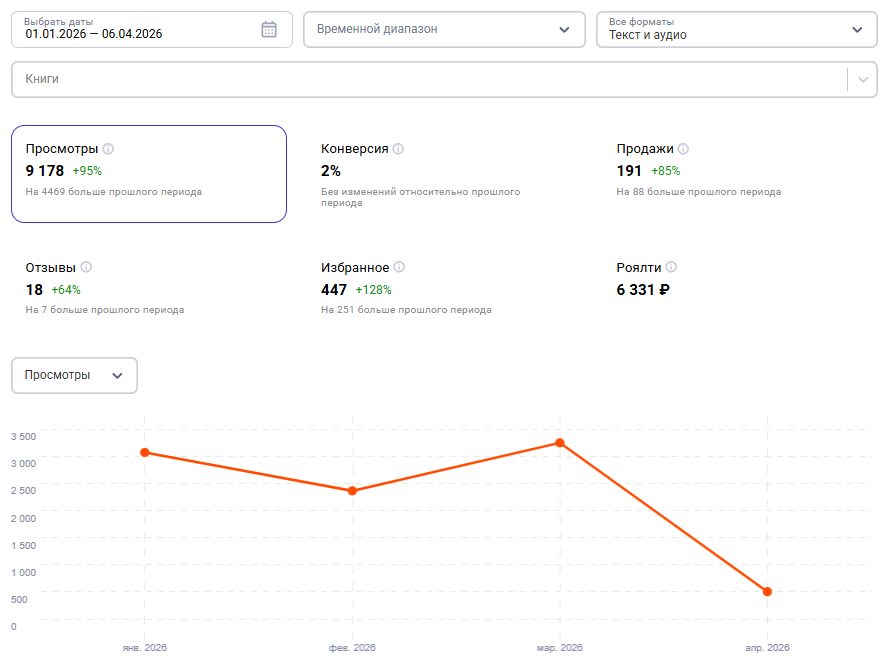Open the calendar date picker icon
The height and width of the screenshot is (669, 896).
pyautogui.click(x=269, y=29)
